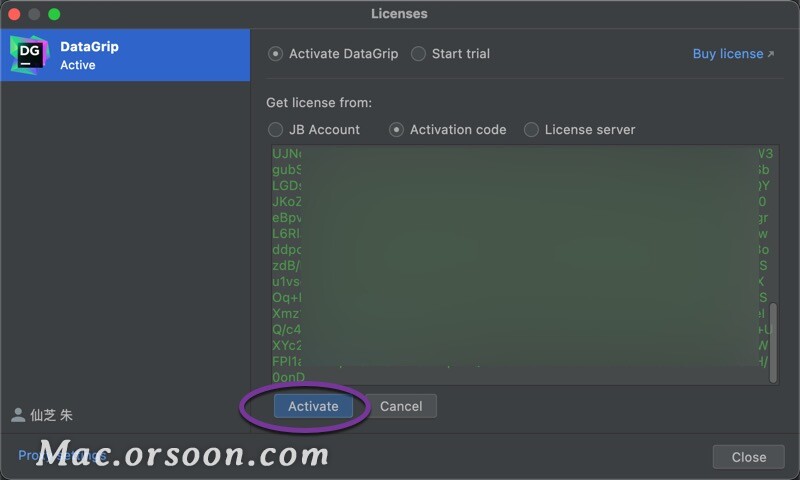This screenshot has width=800, height=480.
Task: Select the Activate DataGrip radio option
Action: tap(276, 54)
